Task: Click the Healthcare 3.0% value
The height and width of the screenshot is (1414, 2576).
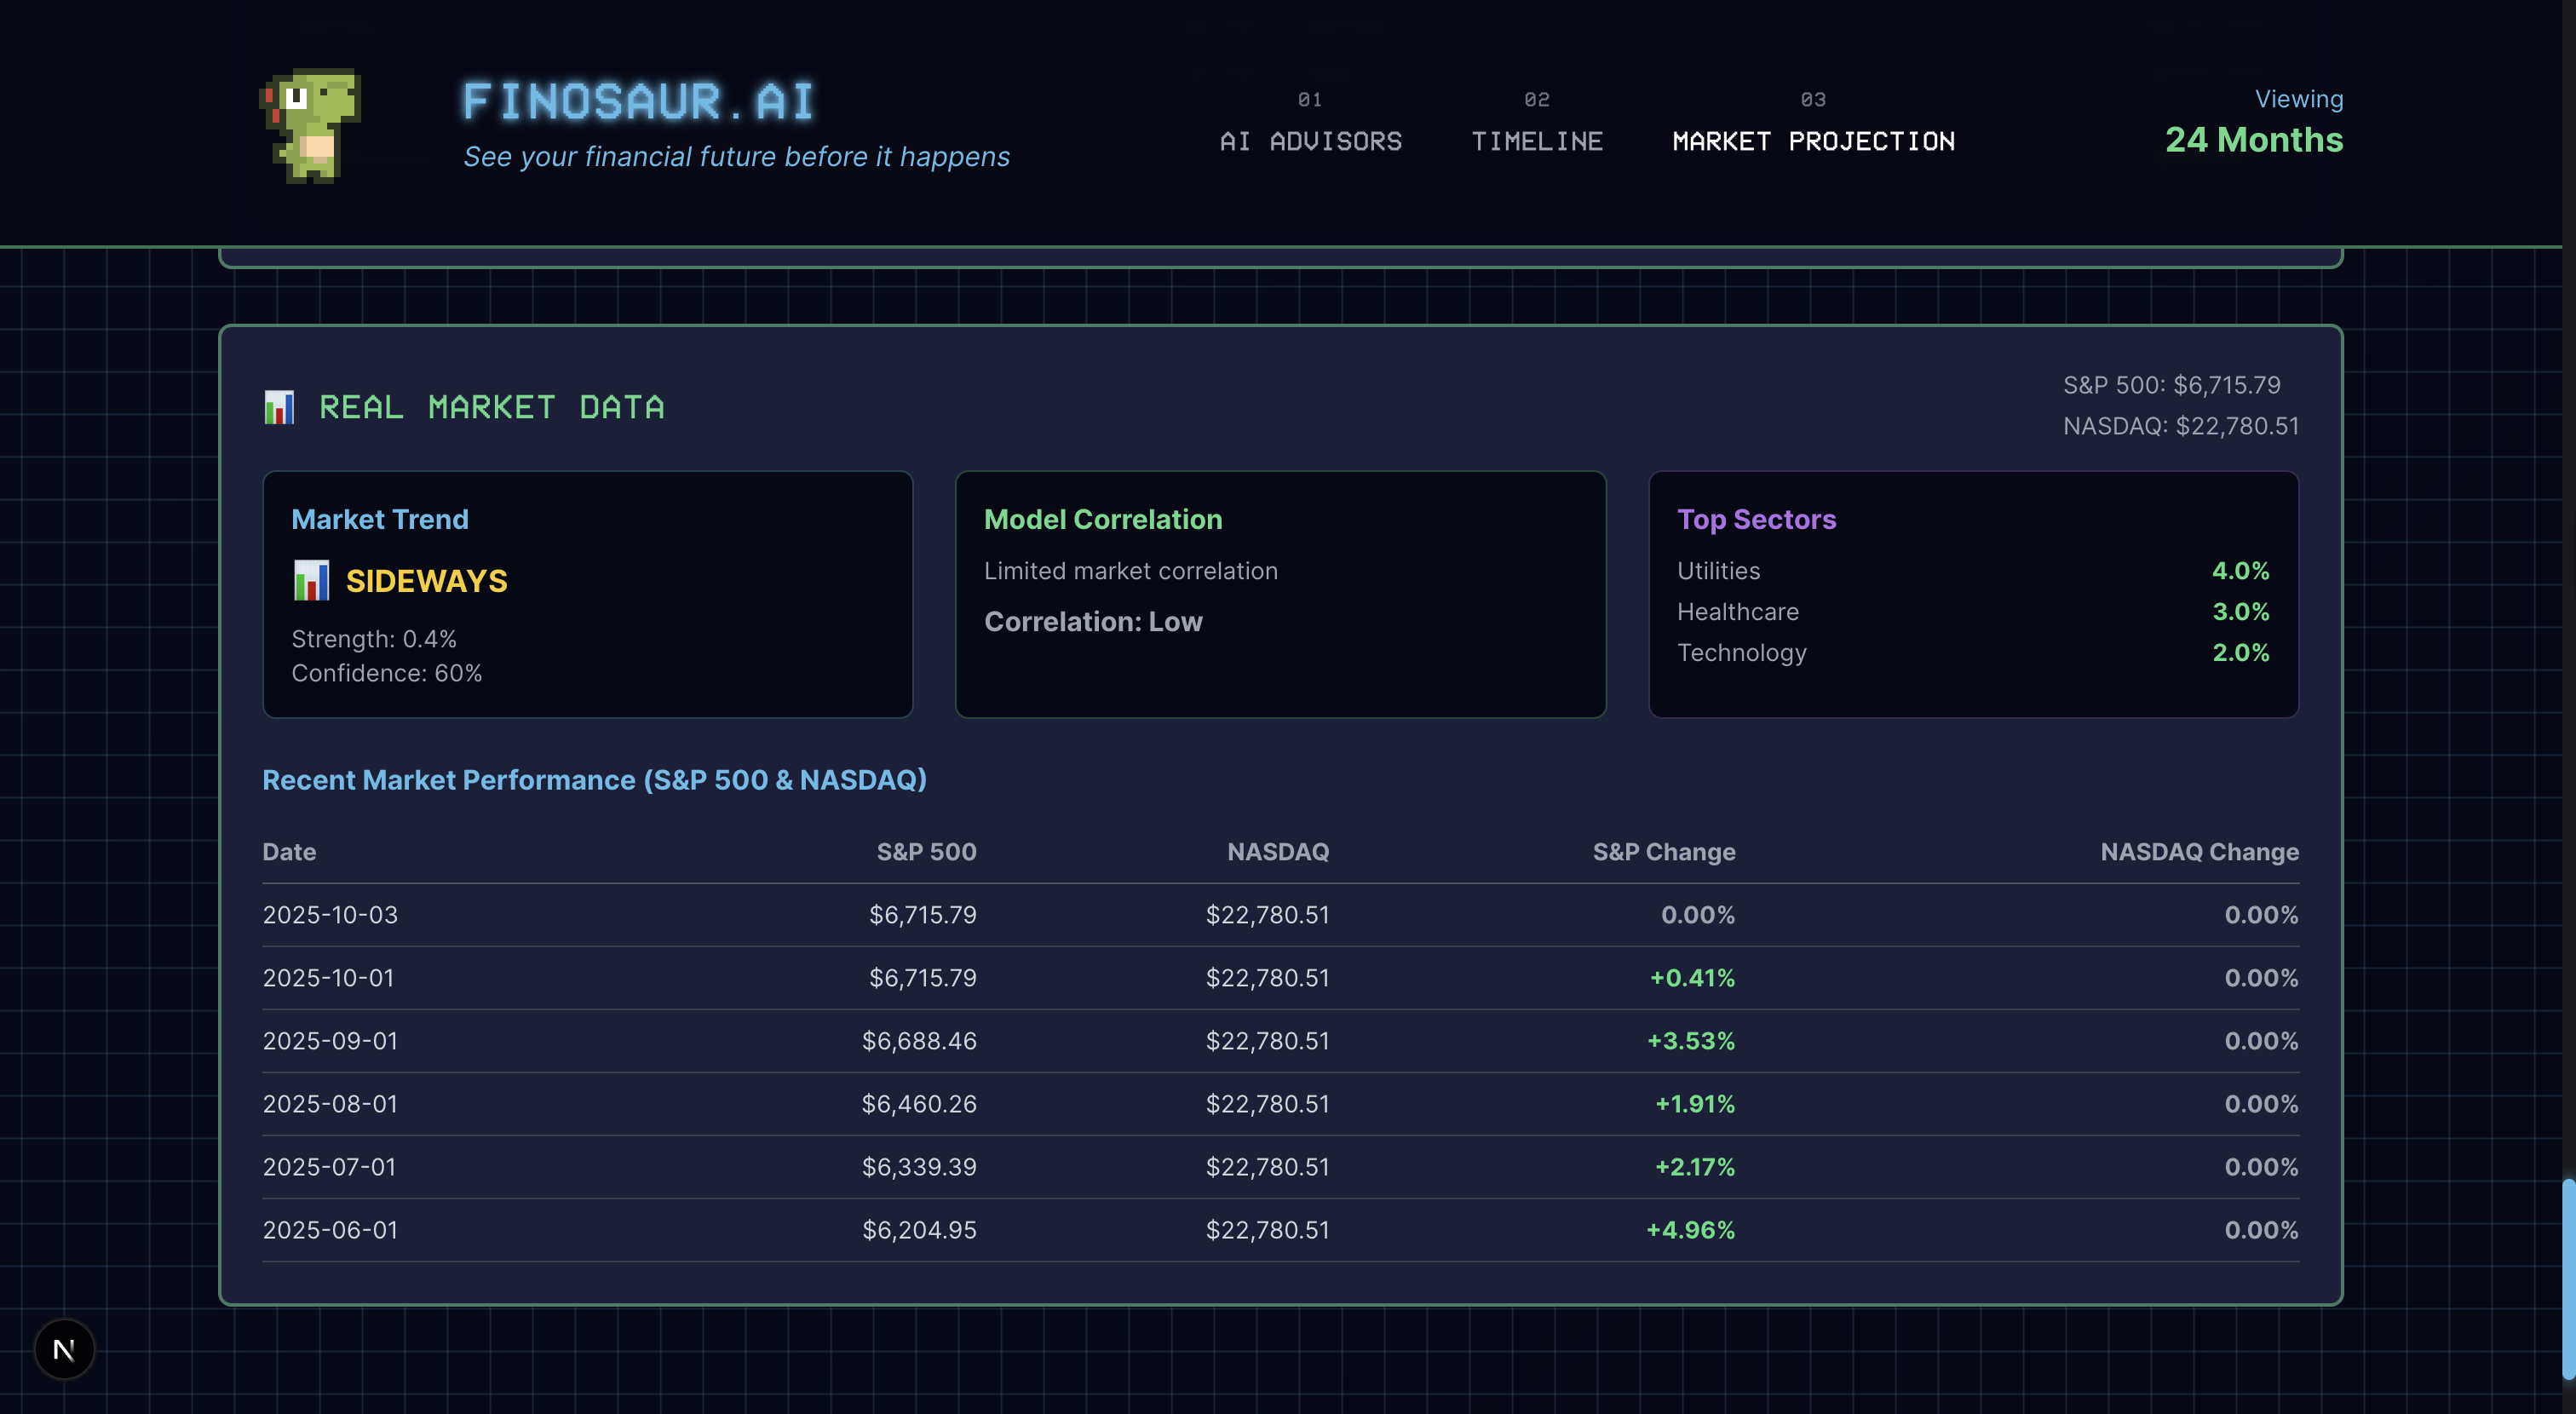Action: pyautogui.click(x=2240, y=612)
